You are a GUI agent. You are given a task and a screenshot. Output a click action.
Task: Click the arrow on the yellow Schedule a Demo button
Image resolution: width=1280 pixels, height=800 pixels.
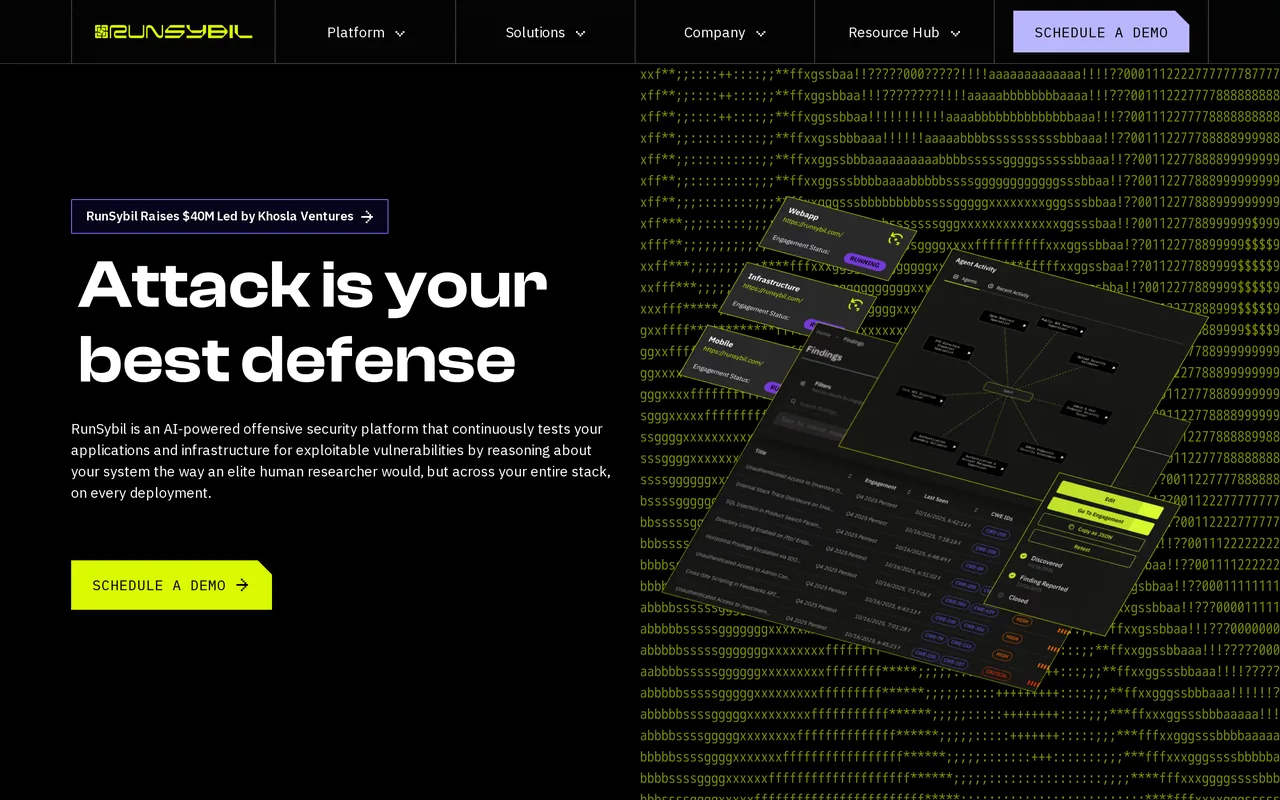pos(242,585)
